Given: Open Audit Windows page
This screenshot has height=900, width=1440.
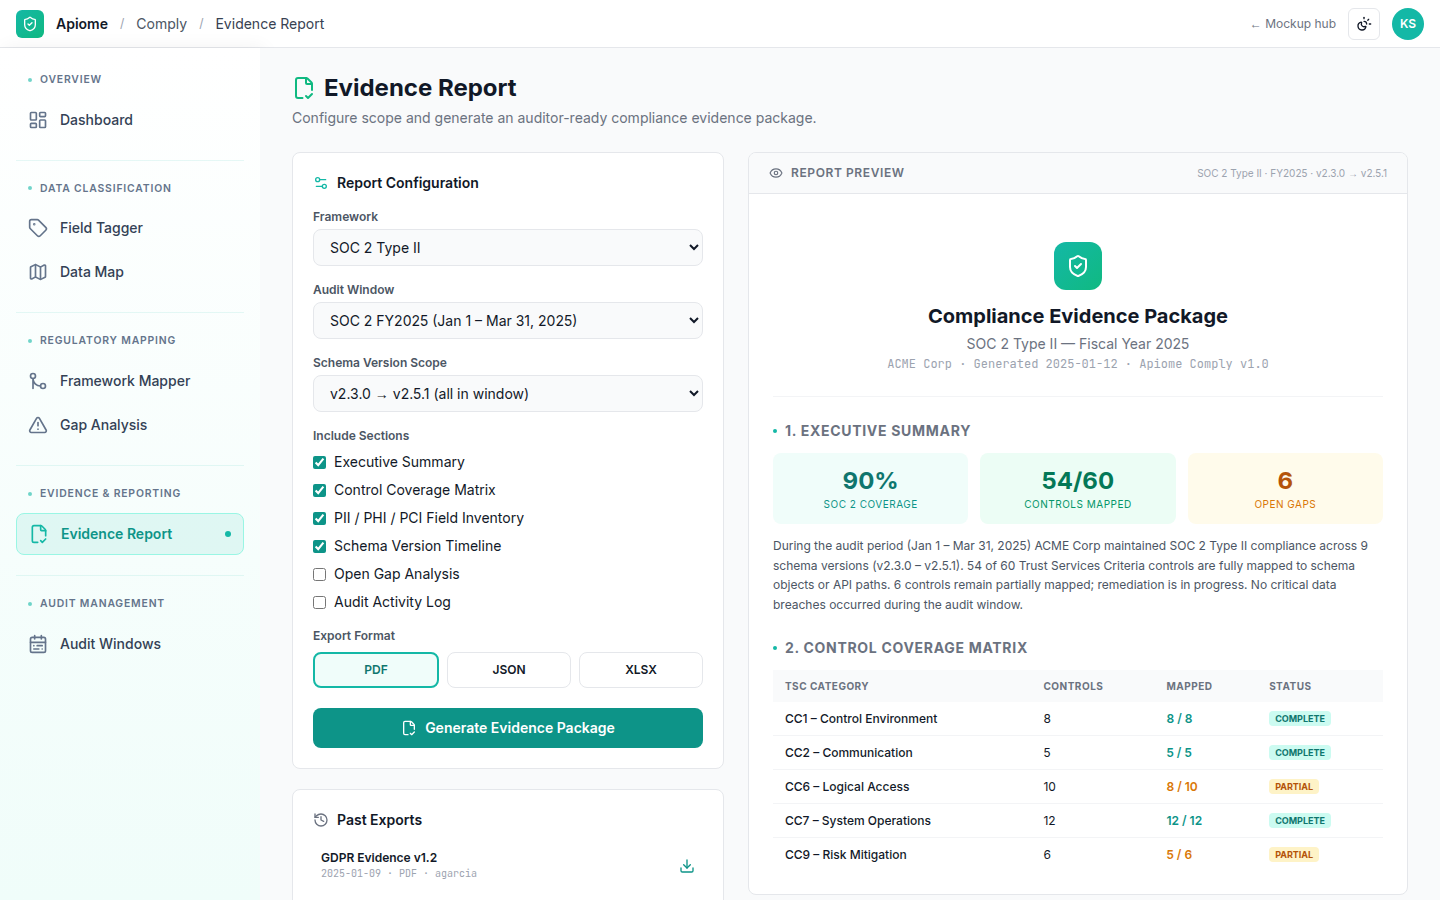Looking at the screenshot, I should coord(130,644).
